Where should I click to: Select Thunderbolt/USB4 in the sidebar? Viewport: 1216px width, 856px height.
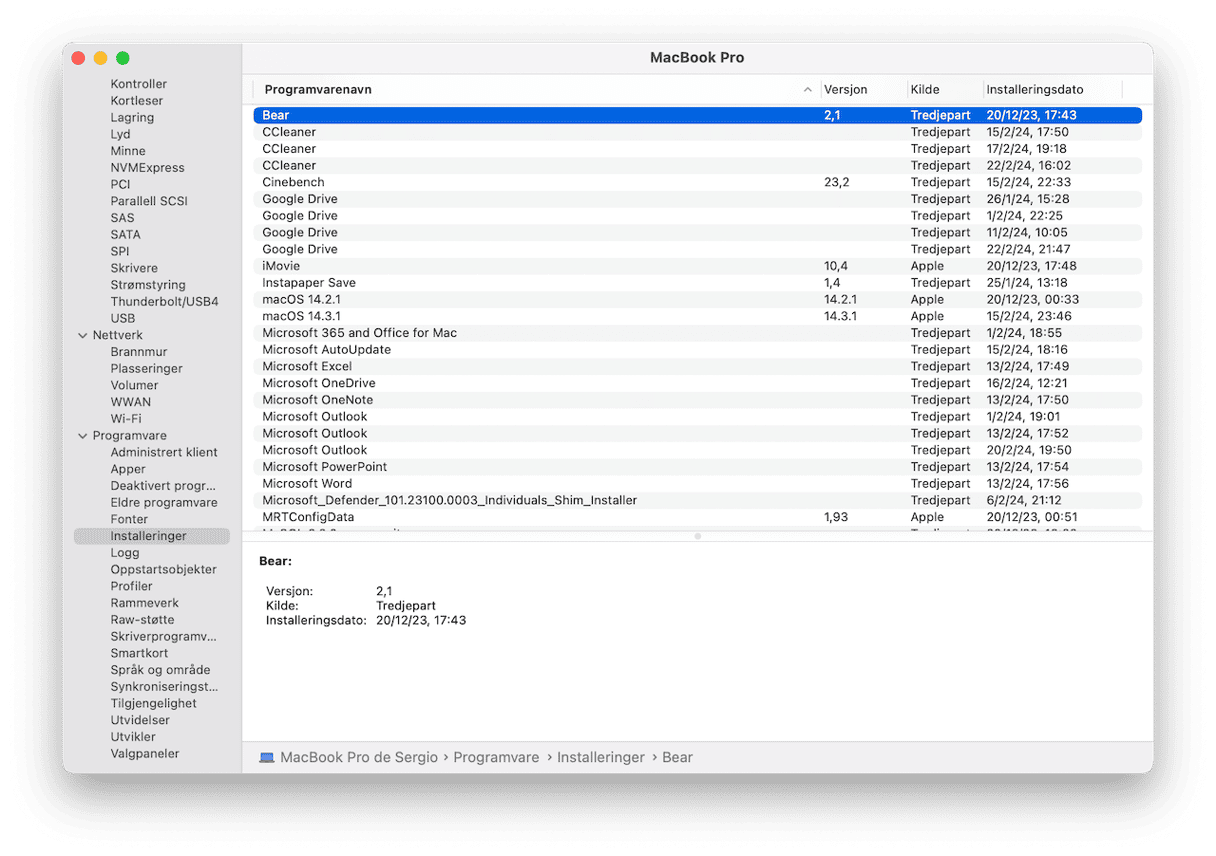click(x=164, y=302)
